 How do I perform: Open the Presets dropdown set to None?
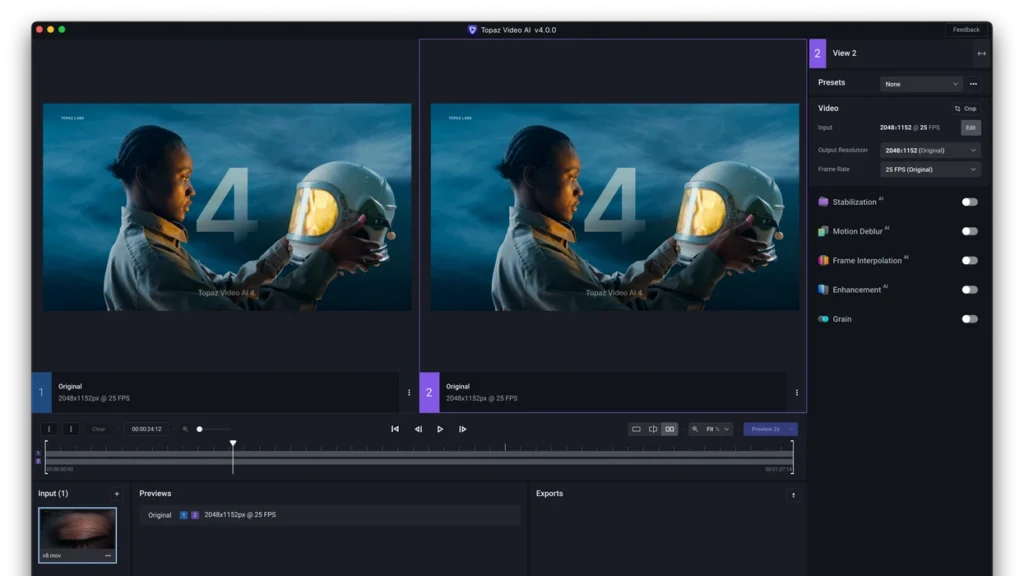coord(921,84)
